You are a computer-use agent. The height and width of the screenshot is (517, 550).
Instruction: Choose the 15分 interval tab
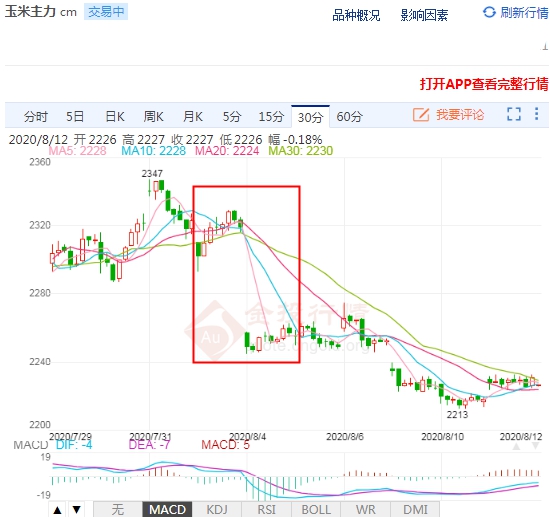point(271,116)
